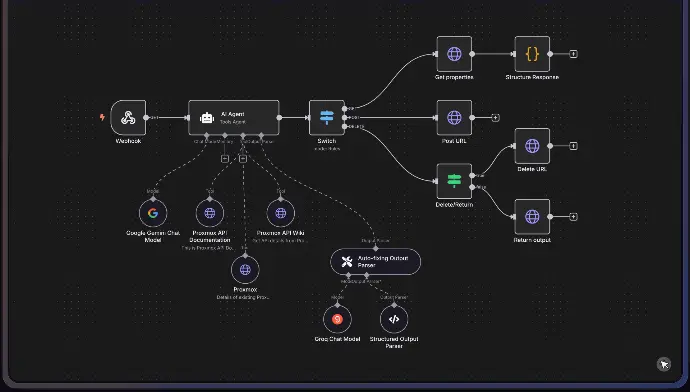Add node after Structure Response output

[573, 54]
